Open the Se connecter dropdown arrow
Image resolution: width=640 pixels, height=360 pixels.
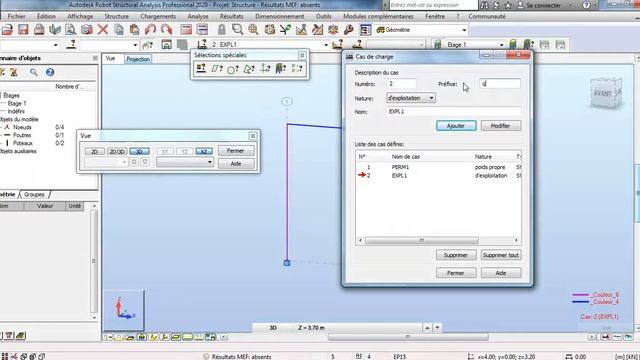[570, 5]
